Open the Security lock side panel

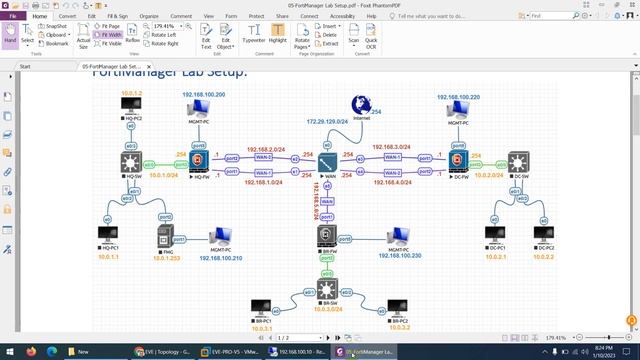coord(7,209)
